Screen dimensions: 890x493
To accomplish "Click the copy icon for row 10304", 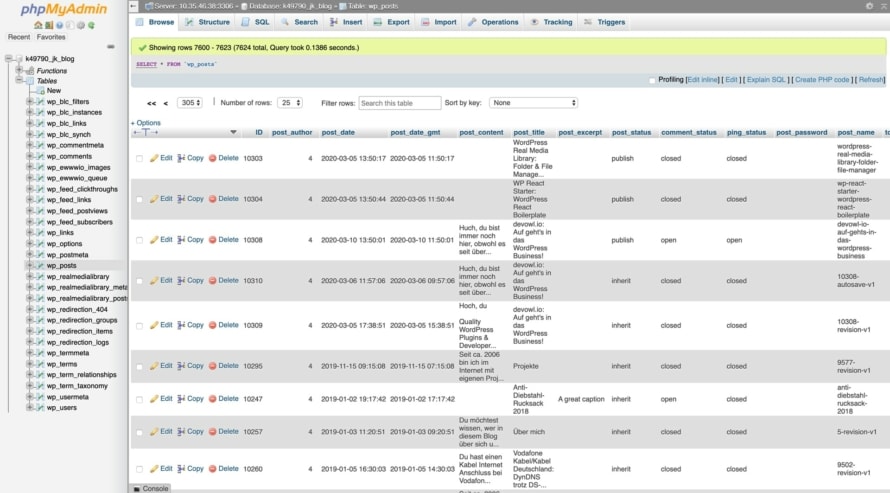I will pos(182,199).
